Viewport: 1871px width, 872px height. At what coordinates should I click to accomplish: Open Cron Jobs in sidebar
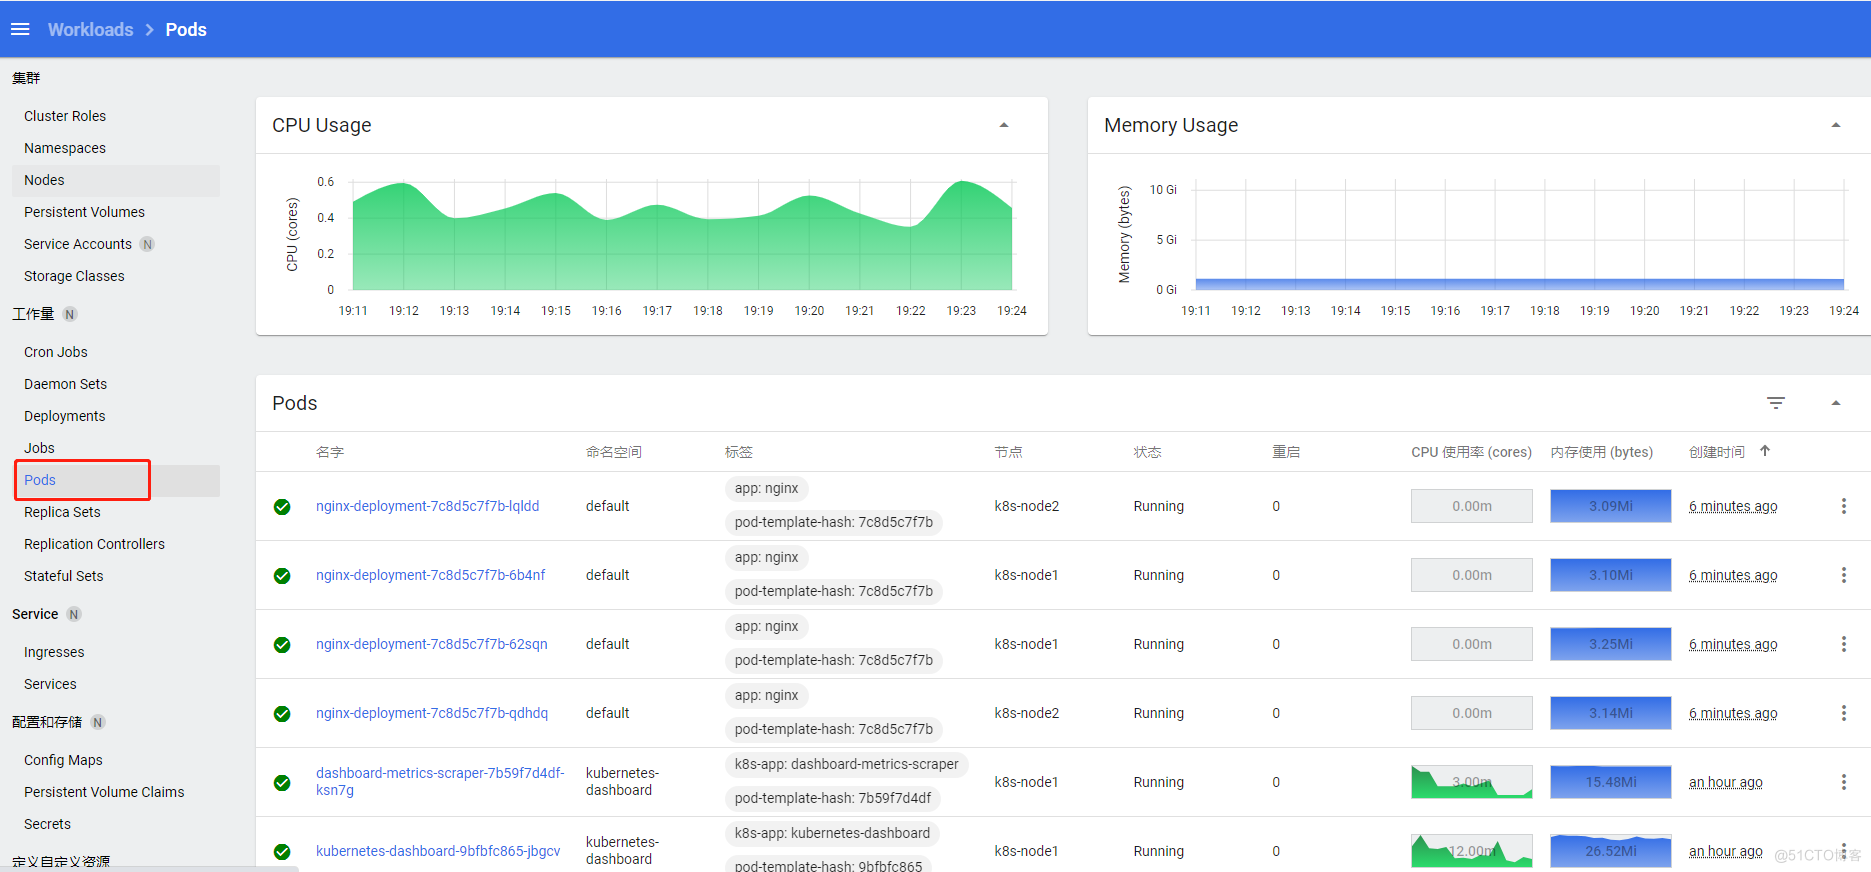56,352
